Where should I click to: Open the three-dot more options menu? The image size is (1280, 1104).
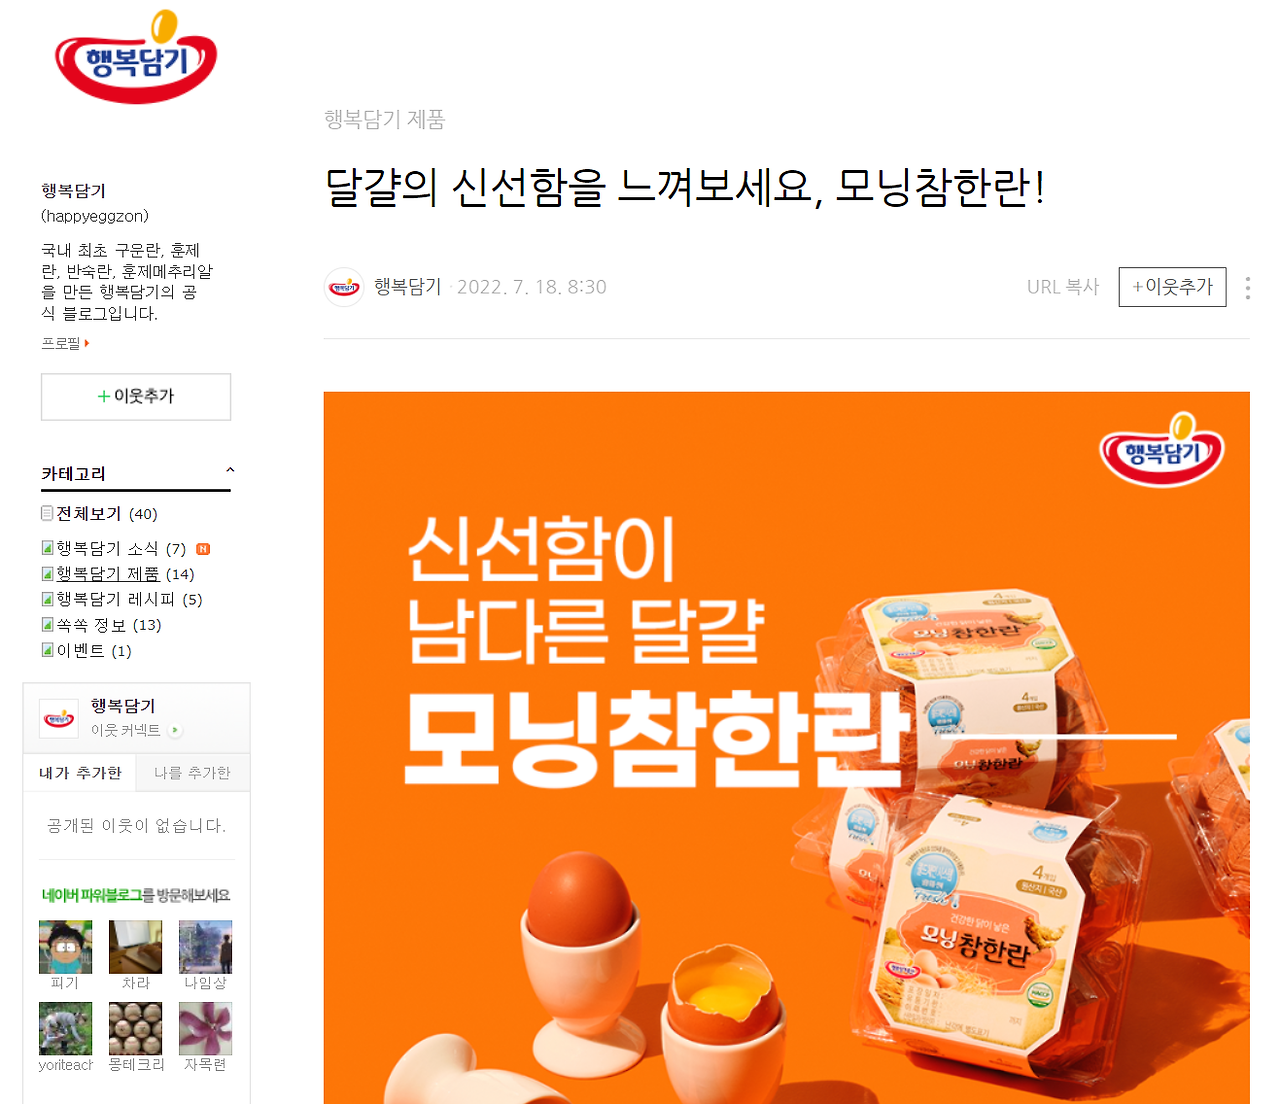tap(1247, 288)
